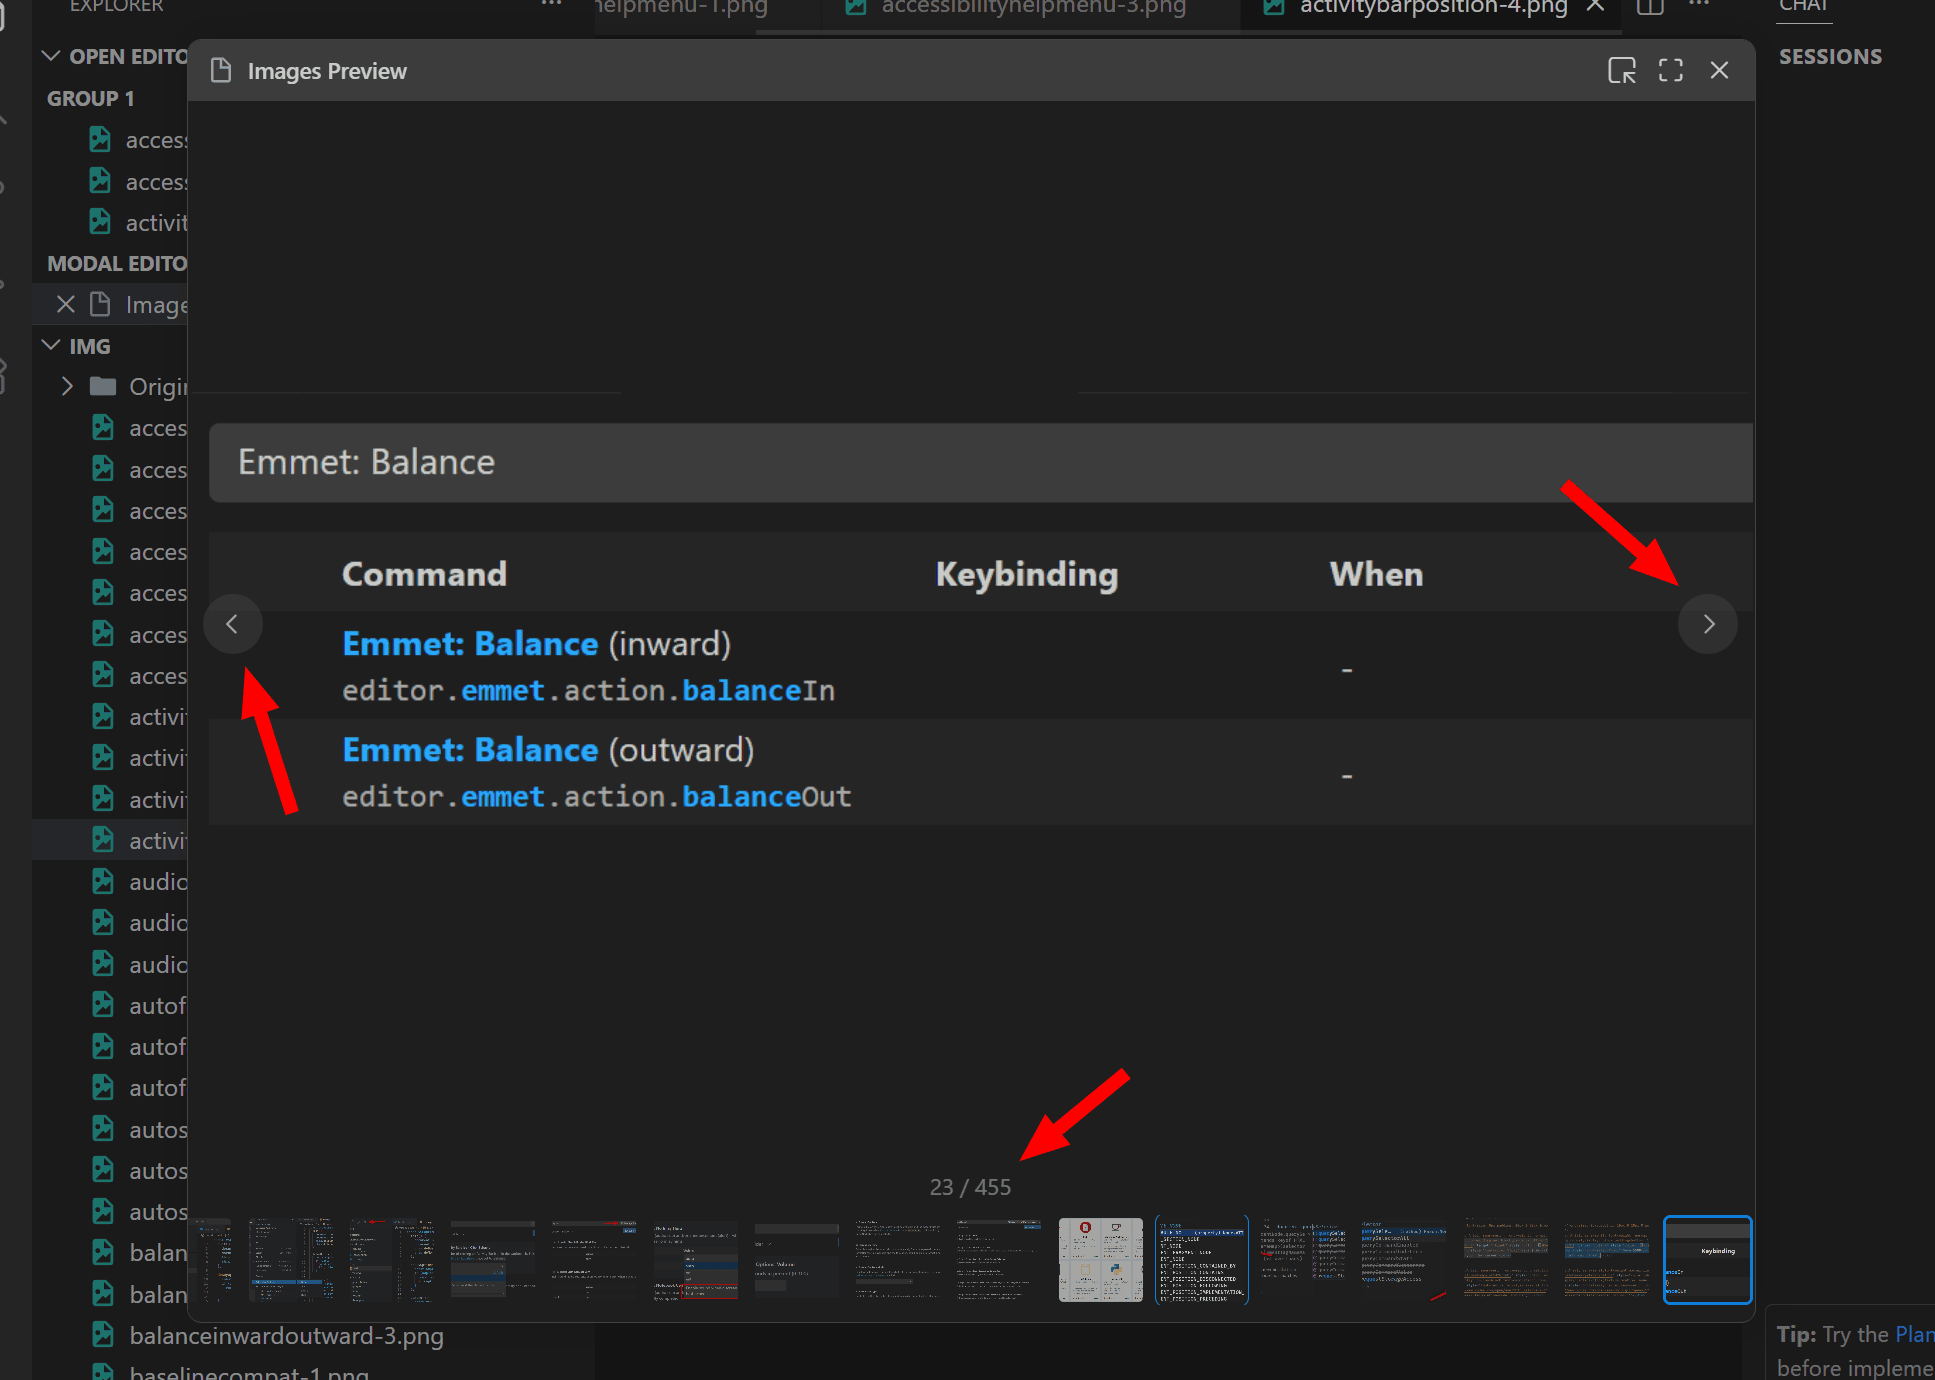The height and width of the screenshot is (1380, 1935).
Task: Open the fullscreen icon in Images Preview
Action: (1671, 70)
